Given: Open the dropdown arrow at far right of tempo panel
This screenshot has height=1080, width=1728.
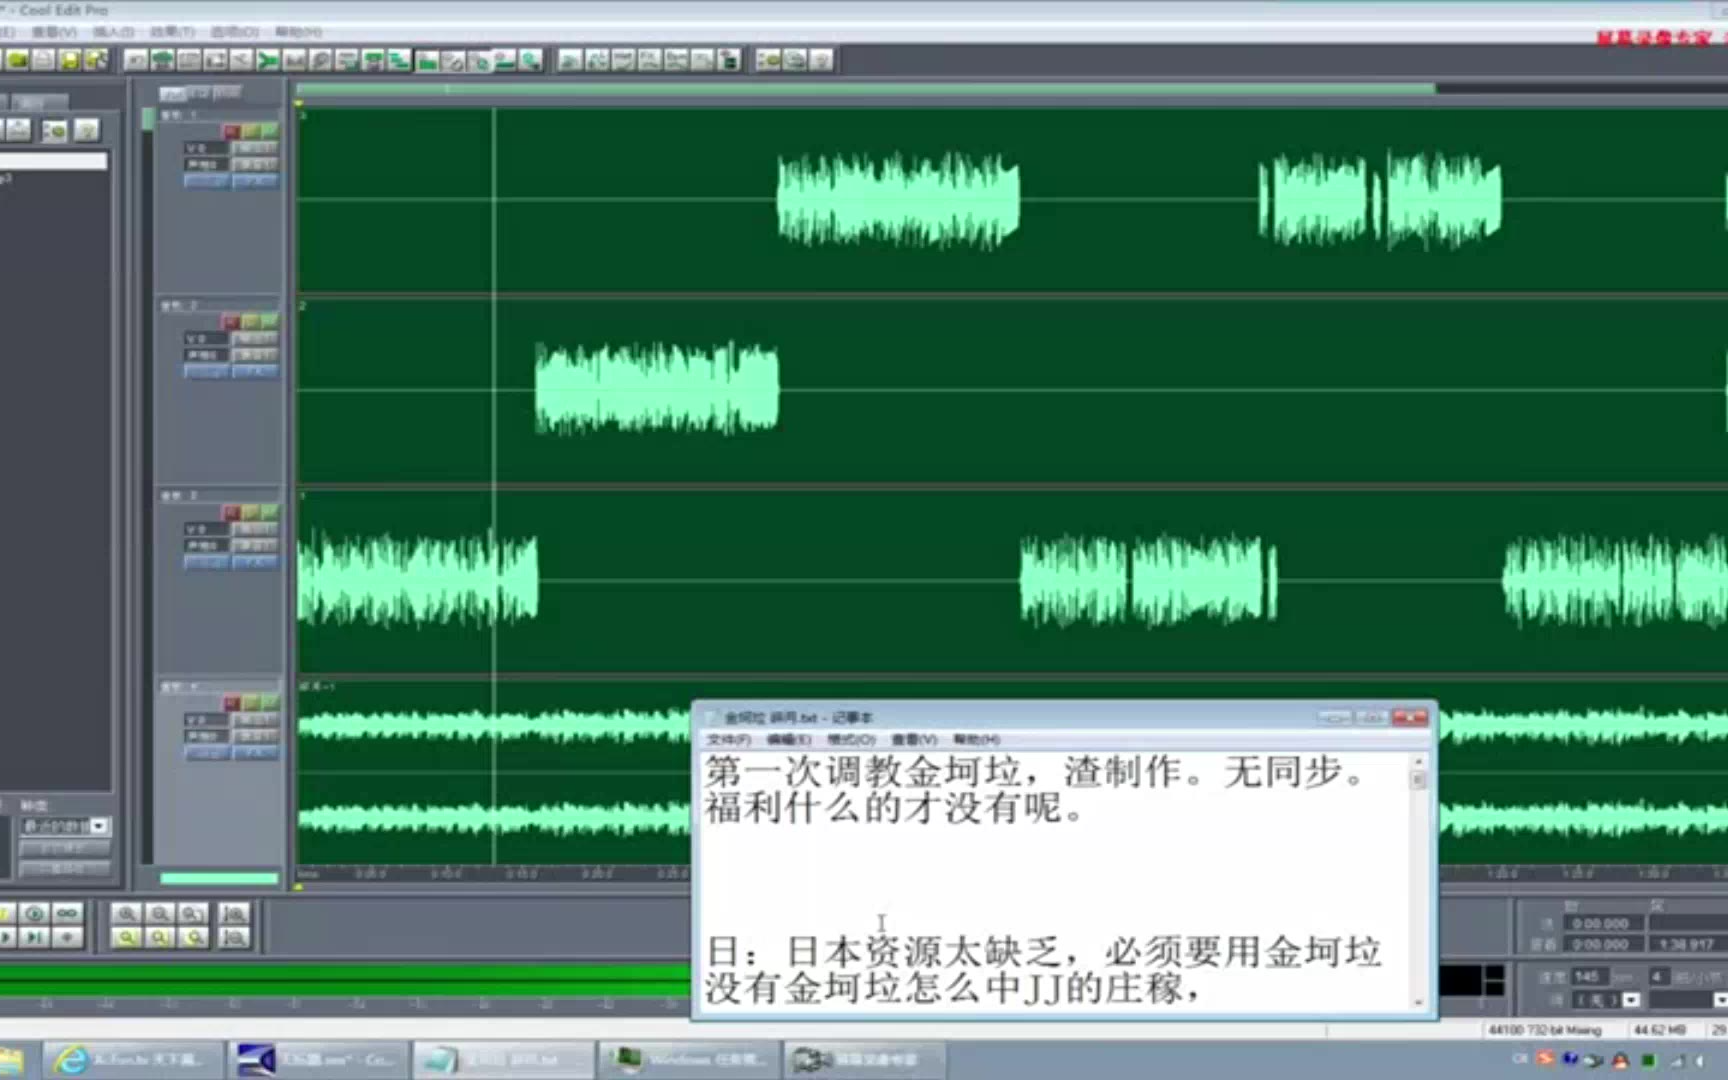Looking at the screenshot, I should (x=1720, y=999).
